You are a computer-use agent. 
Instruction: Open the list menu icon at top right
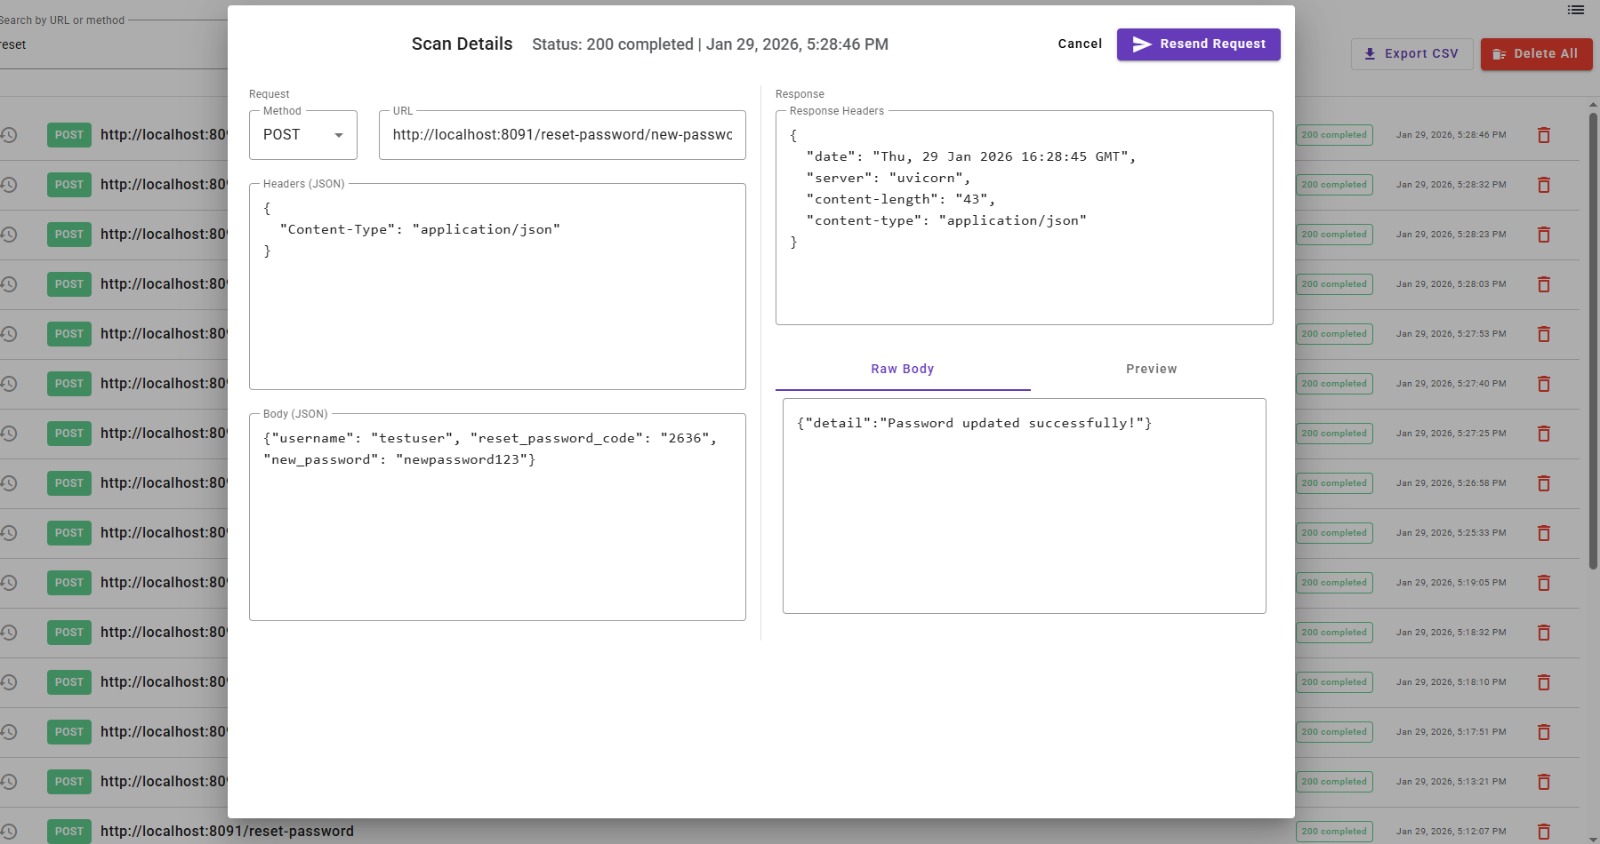(x=1576, y=10)
